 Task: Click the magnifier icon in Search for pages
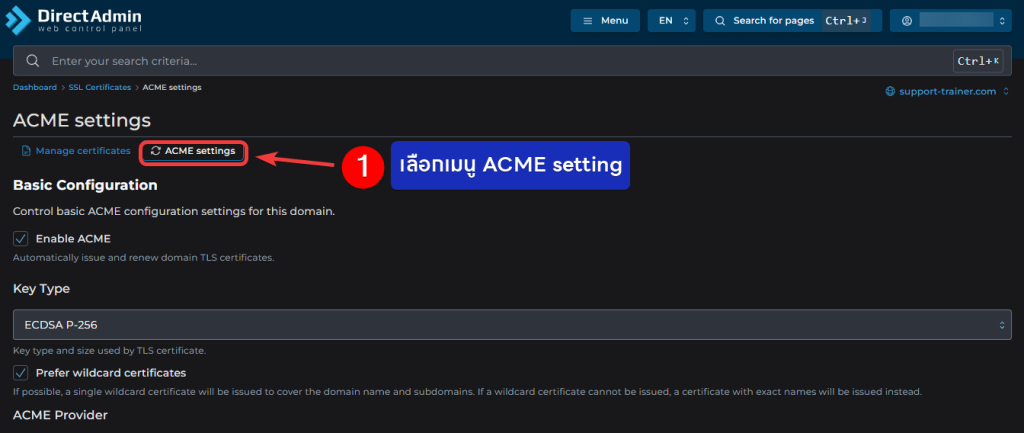(x=720, y=21)
